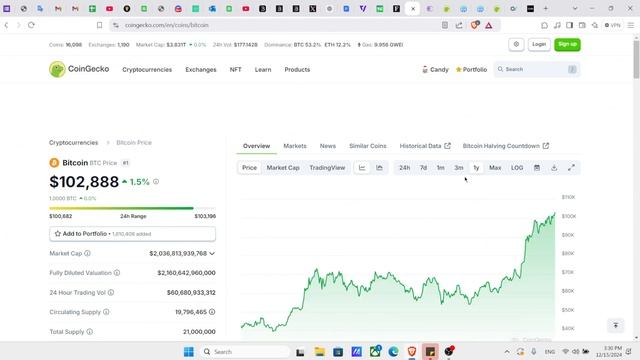Open the browser tab search chevron
The width and height of the screenshot is (640, 360).
[x=575, y=8]
